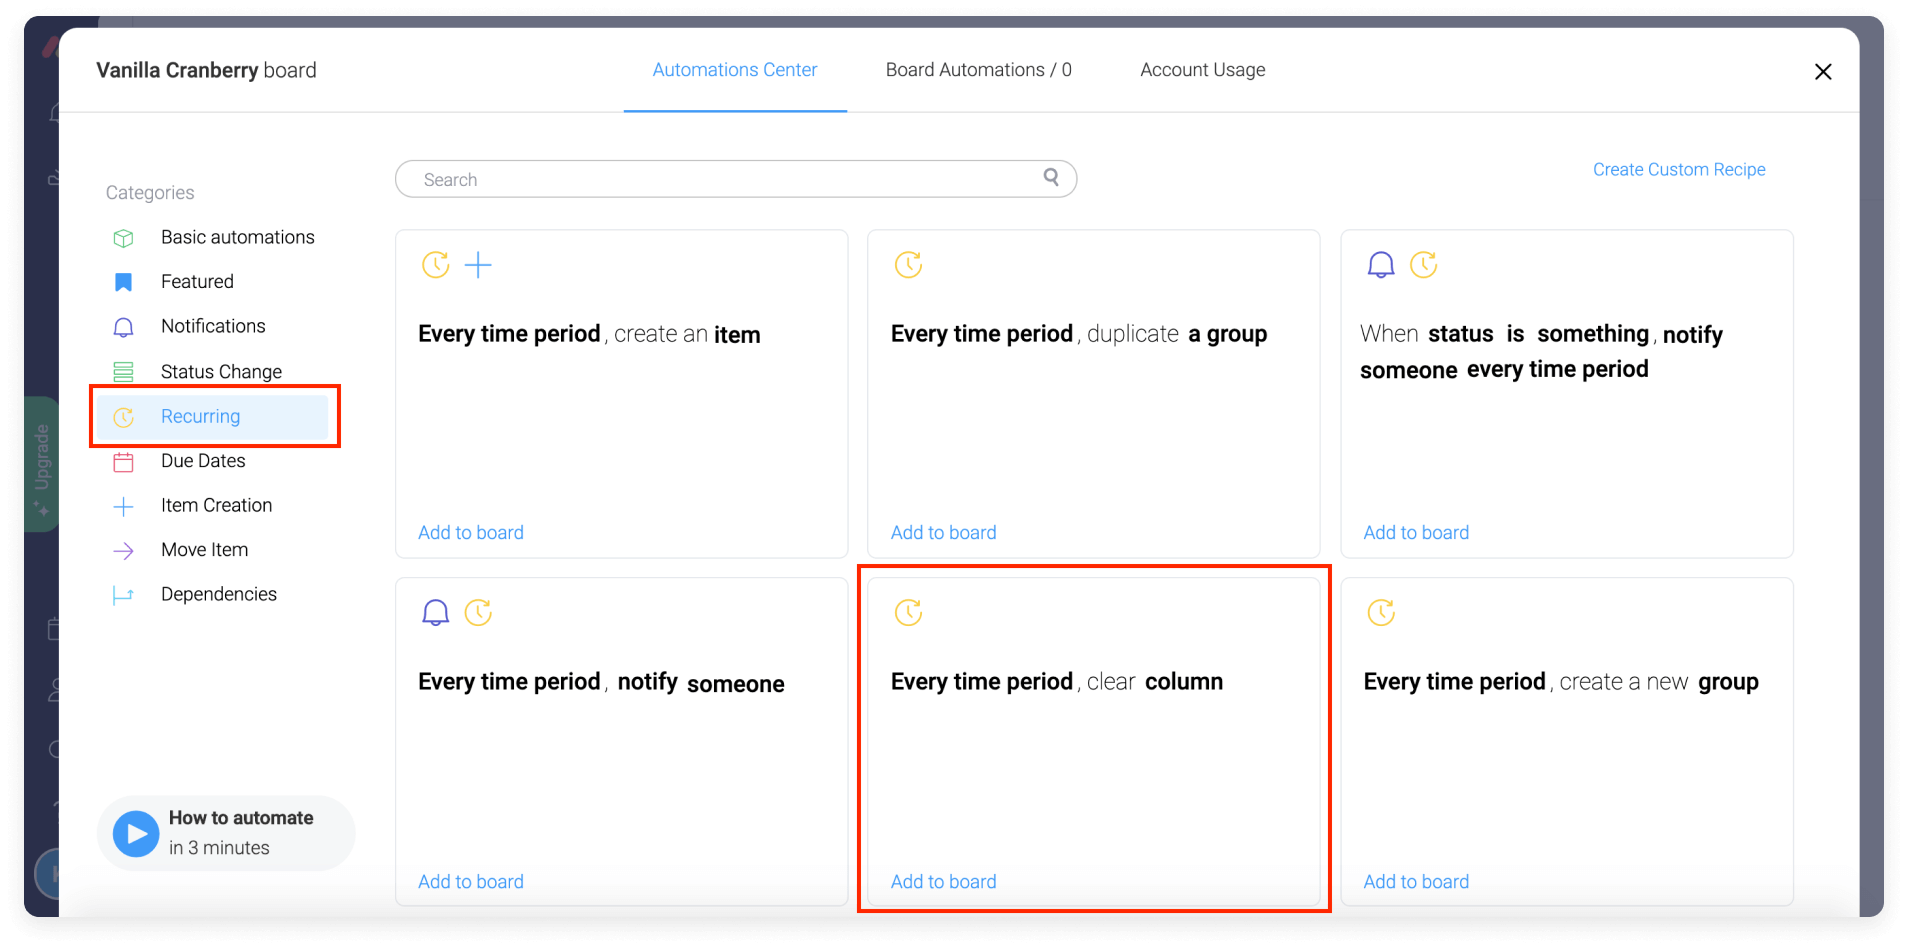
Task: Click the search magnifier icon
Action: pyautogui.click(x=1051, y=177)
